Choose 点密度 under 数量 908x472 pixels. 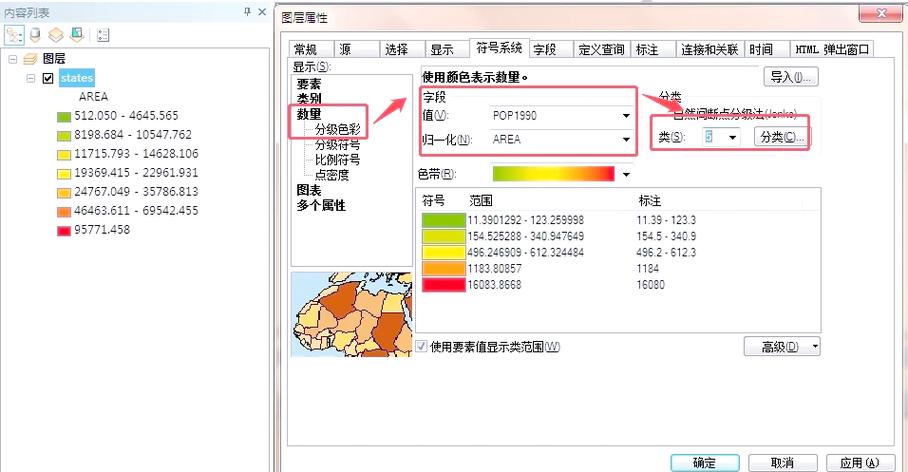(x=332, y=174)
